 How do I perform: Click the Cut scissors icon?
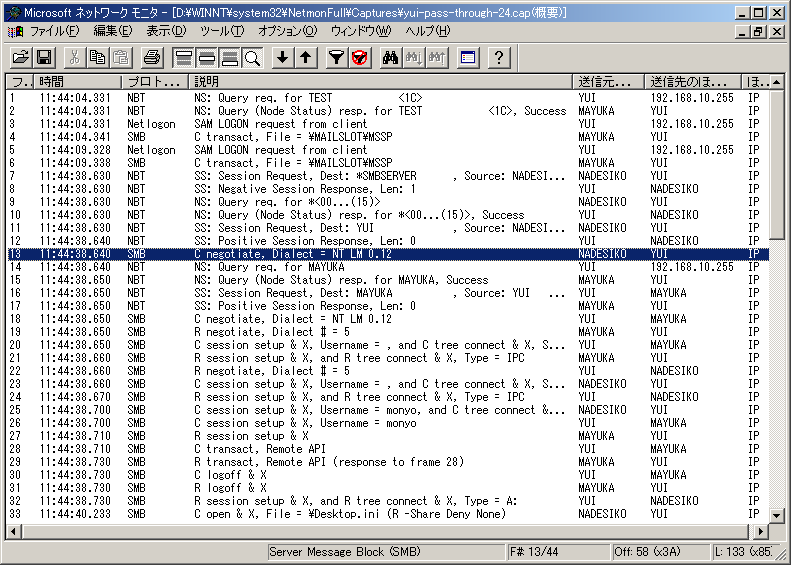(x=75, y=58)
